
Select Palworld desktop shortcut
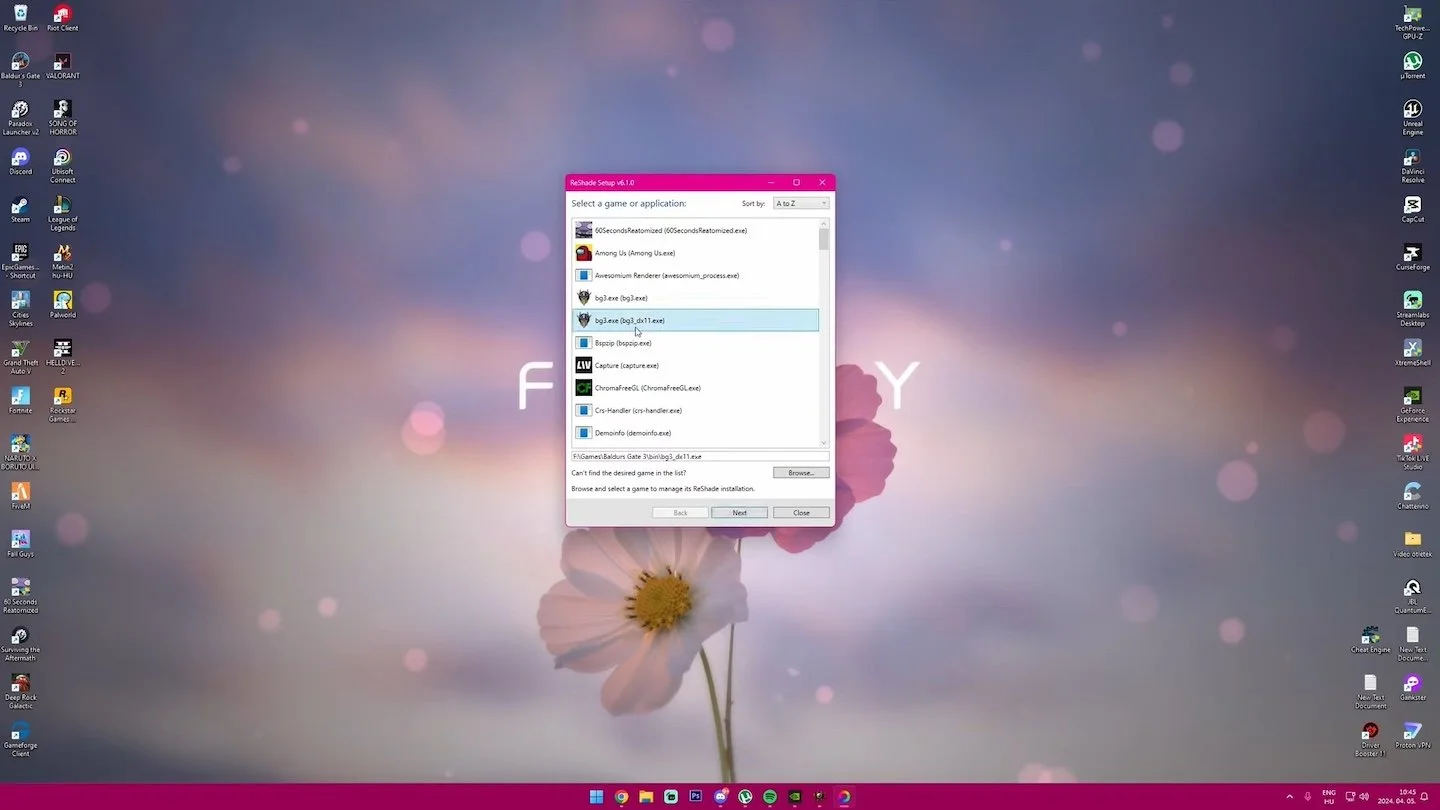tap(62, 305)
